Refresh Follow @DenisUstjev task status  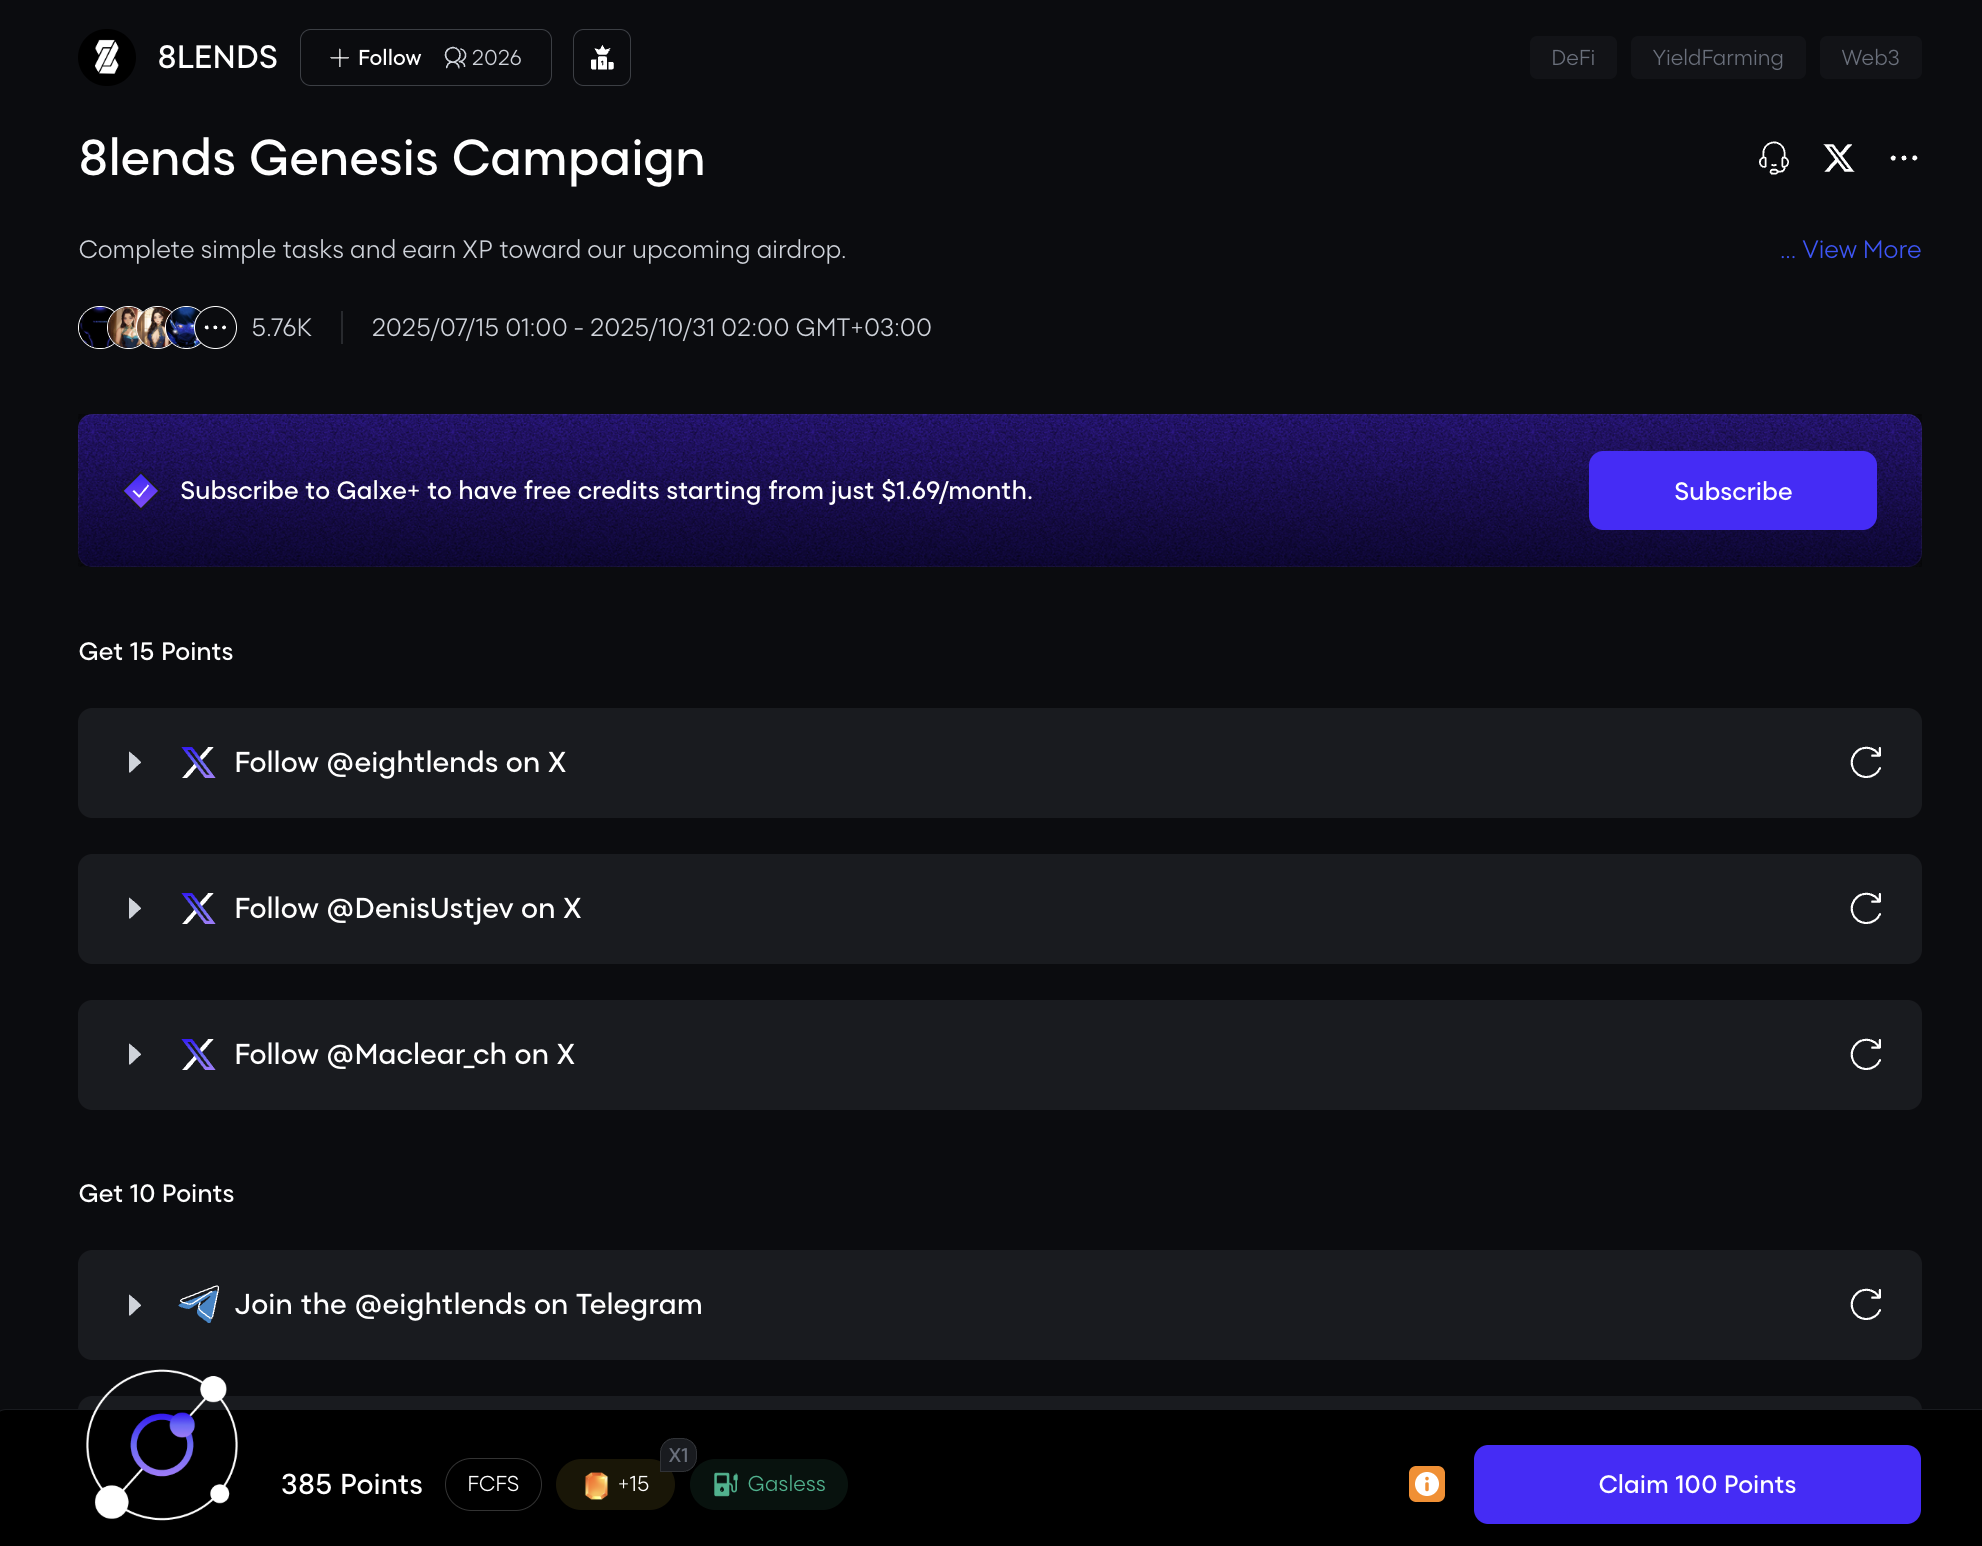(x=1865, y=909)
